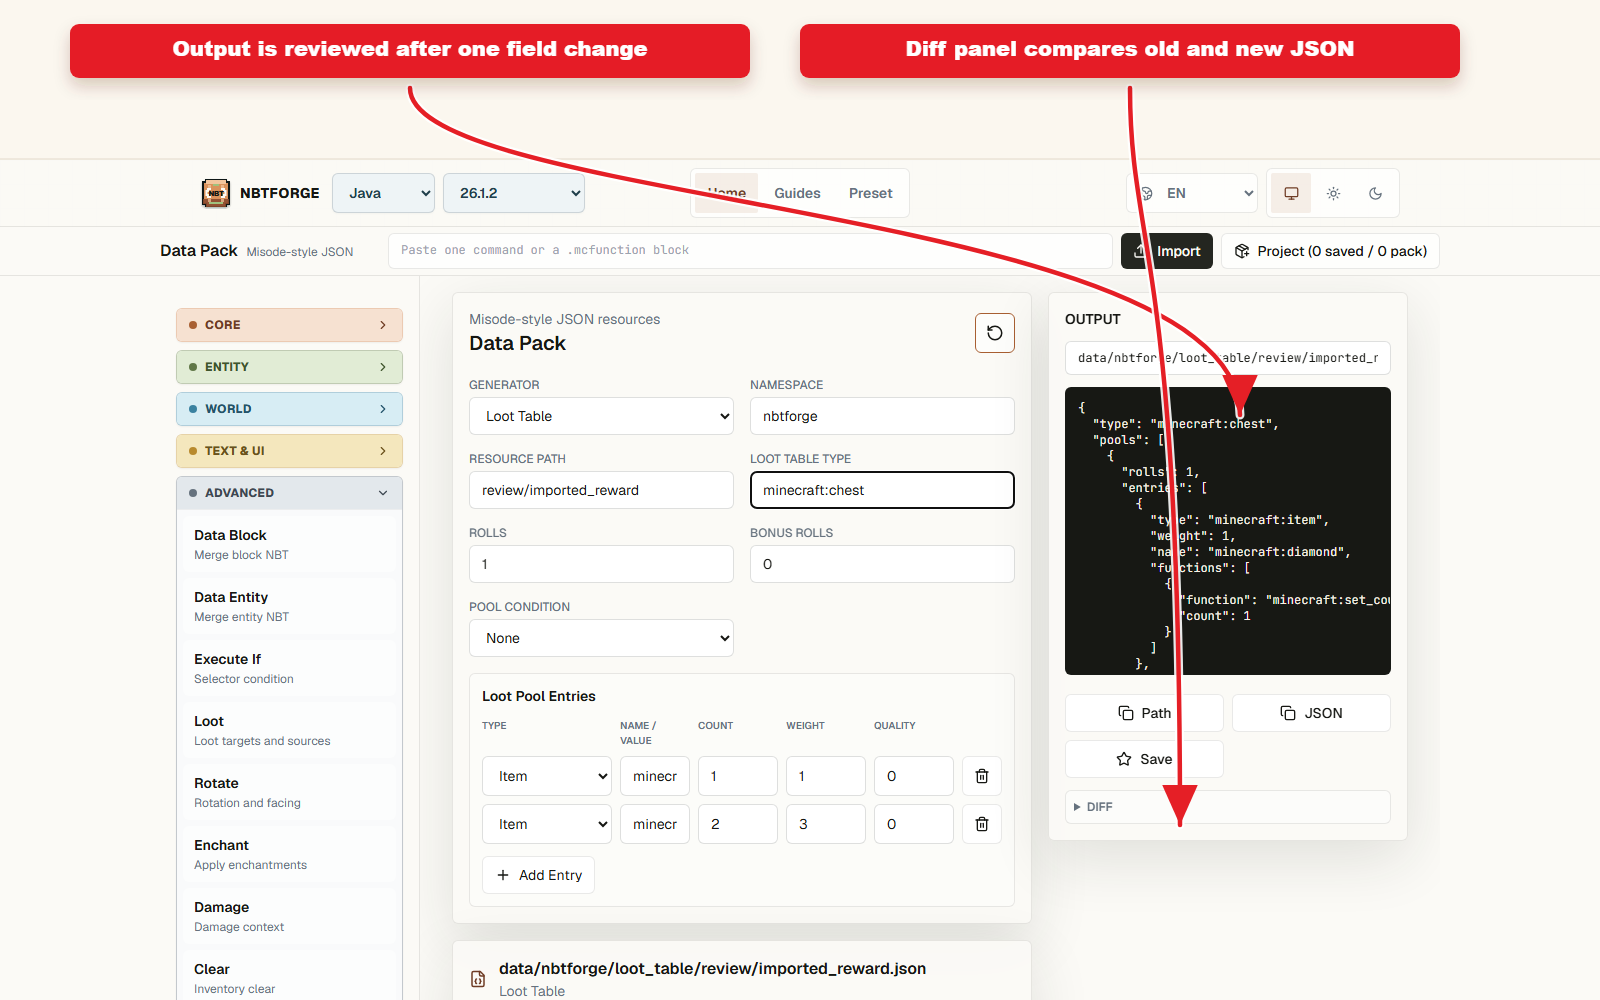Focus first entry weight field
This screenshot has width=1600, height=1000.
[x=826, y=776]
